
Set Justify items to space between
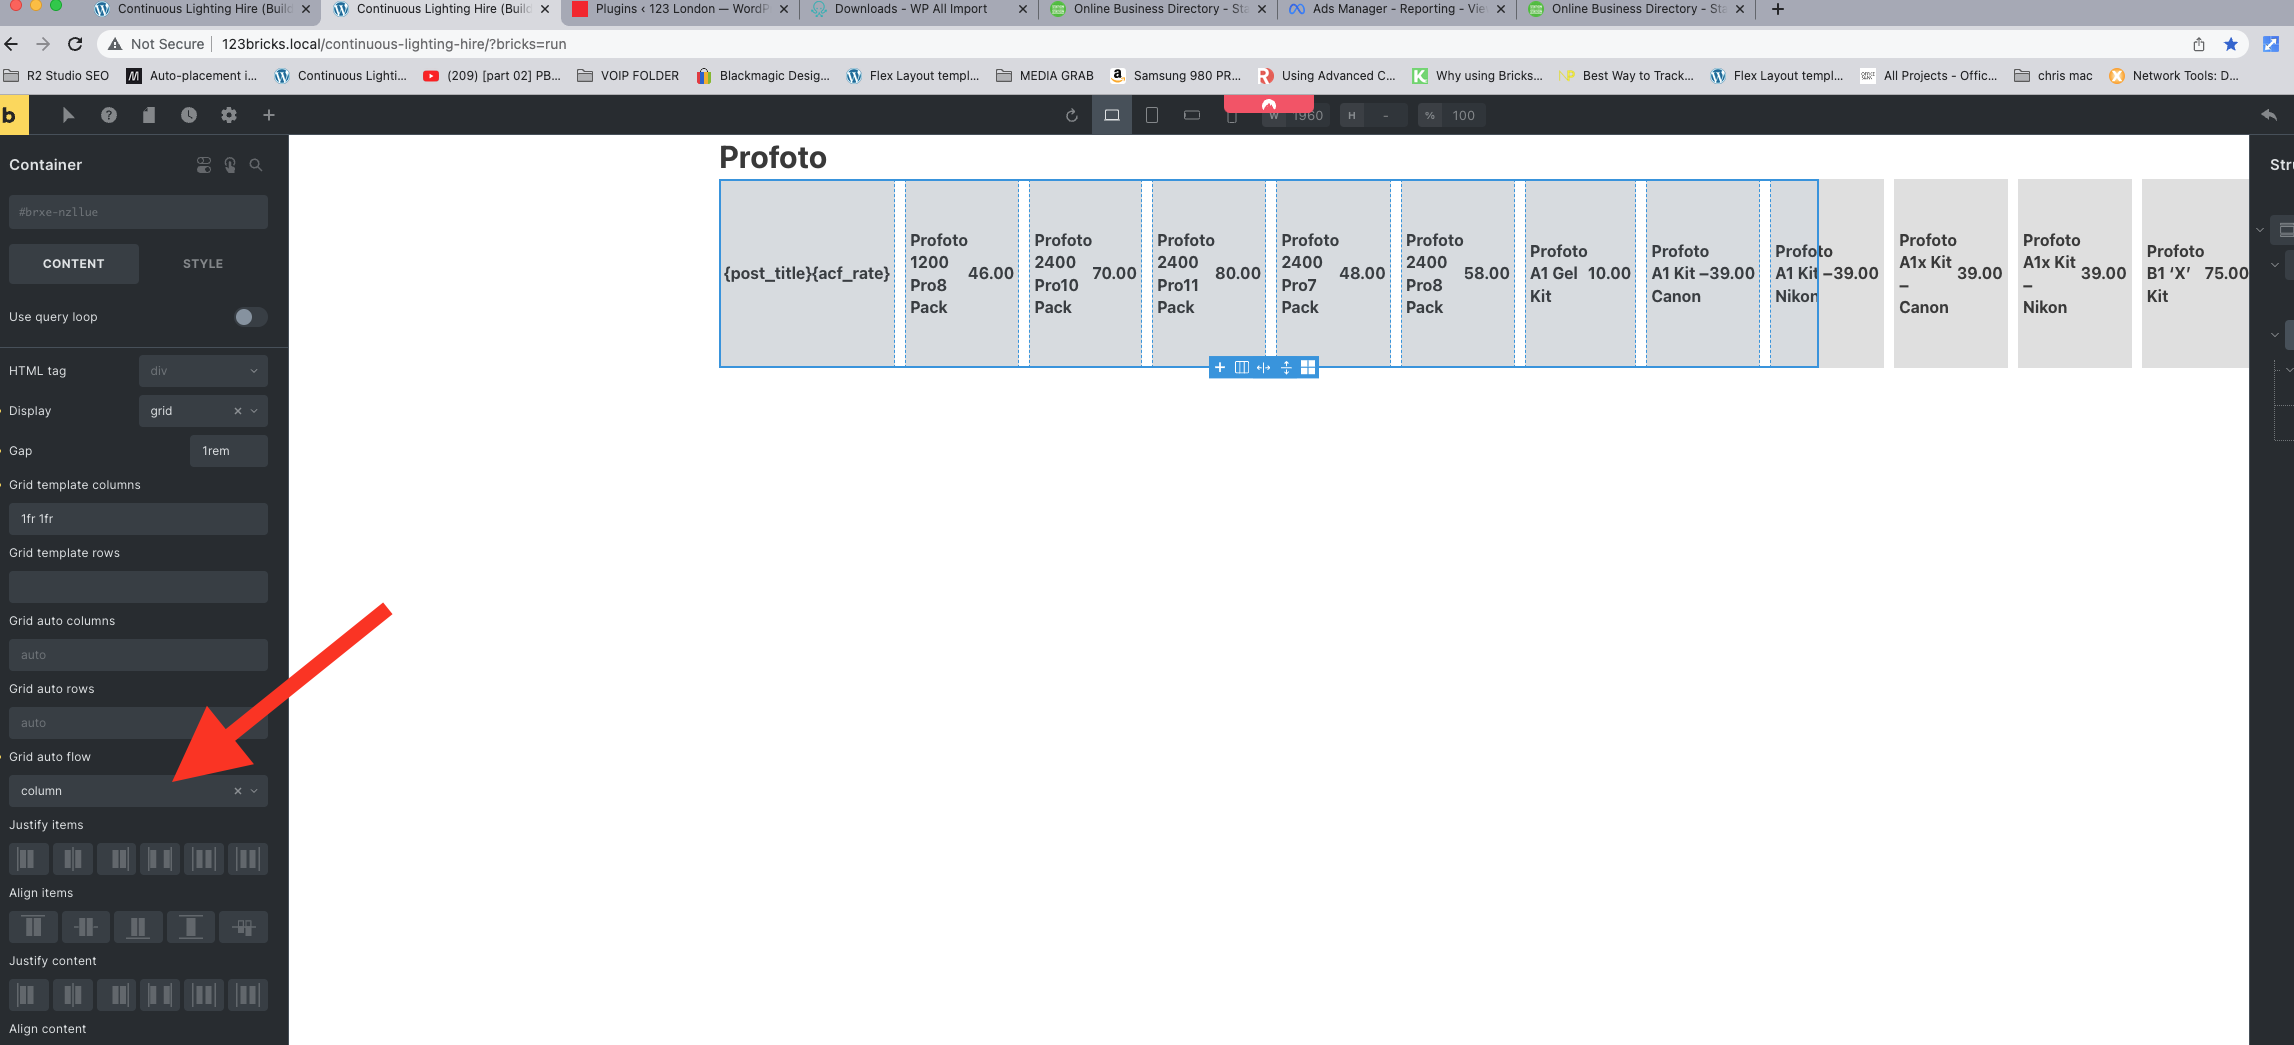[160, 859]
